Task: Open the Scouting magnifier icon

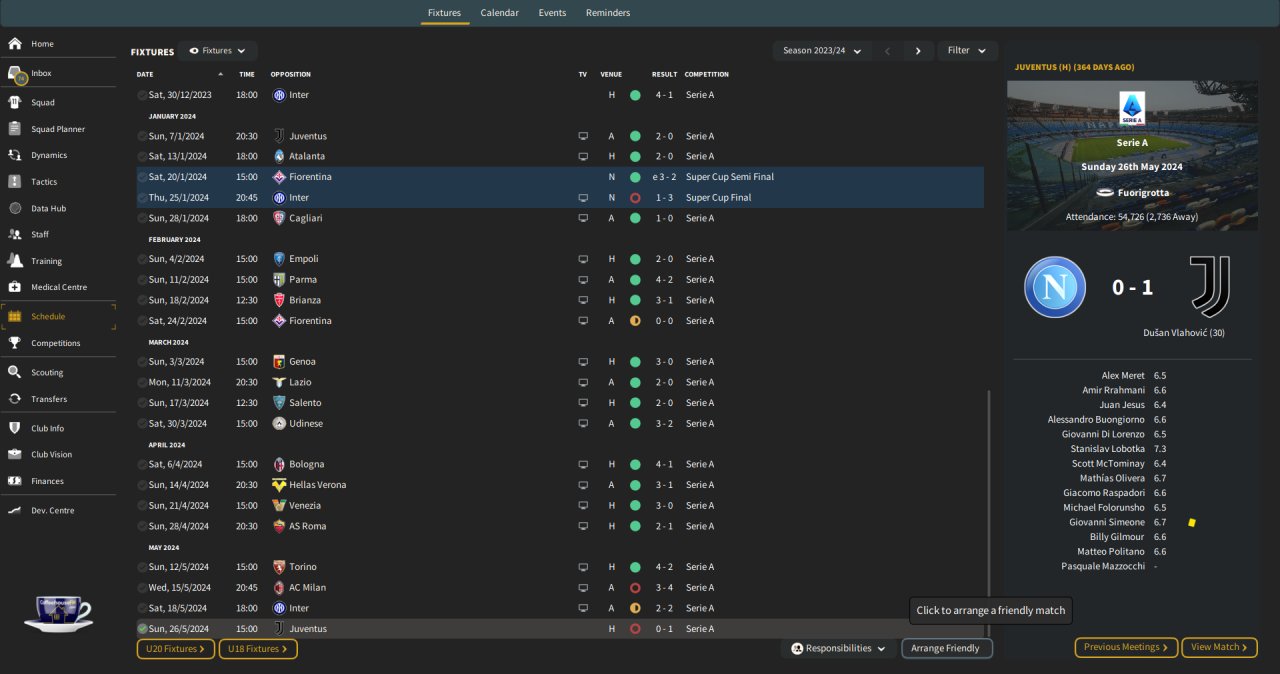Action: [x=15, y=372]
